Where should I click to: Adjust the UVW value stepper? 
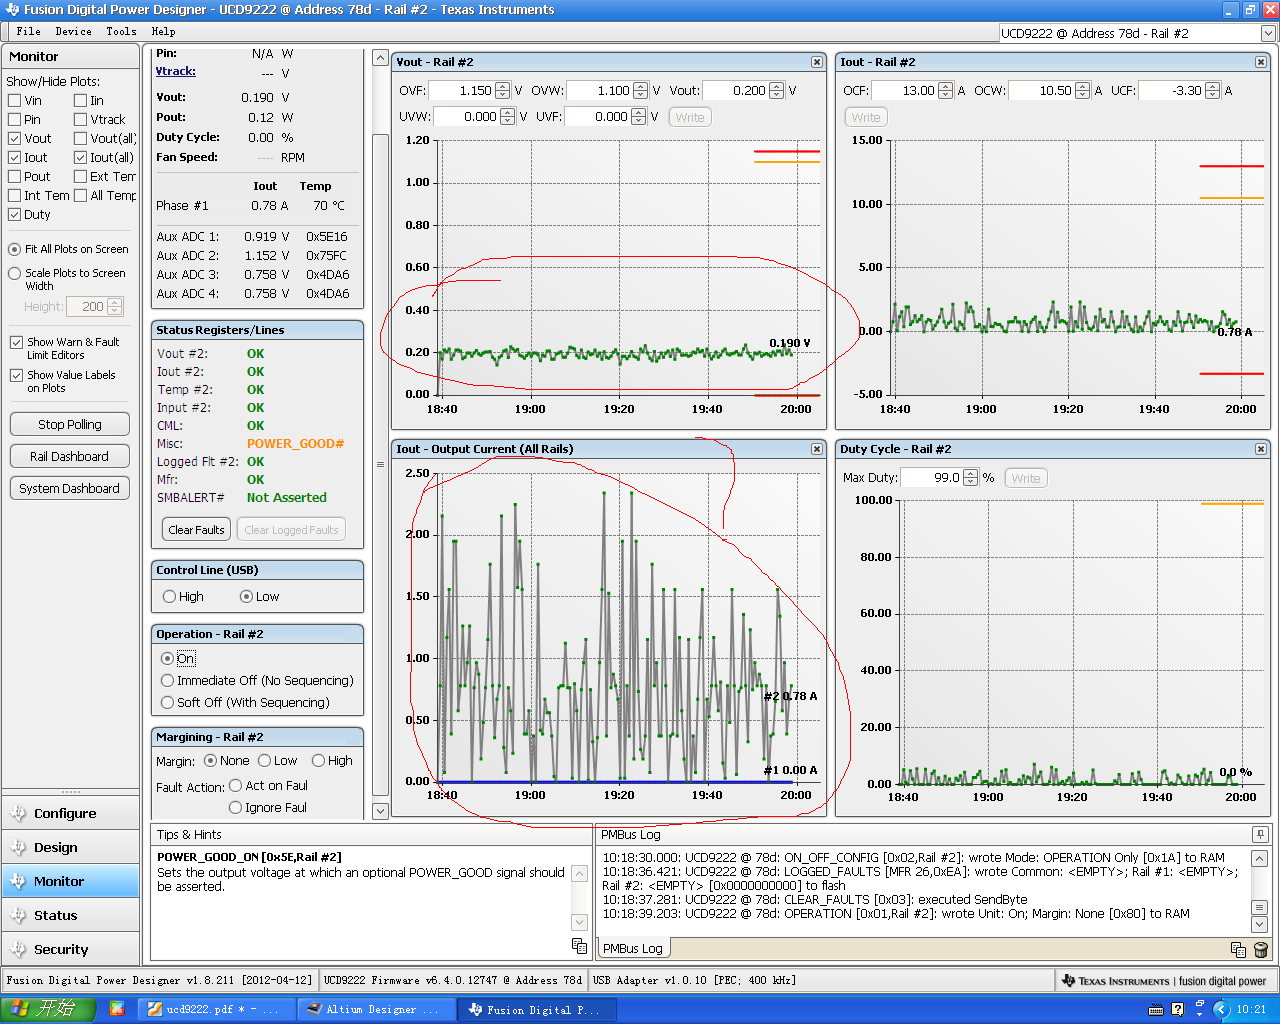pos(507,116)
